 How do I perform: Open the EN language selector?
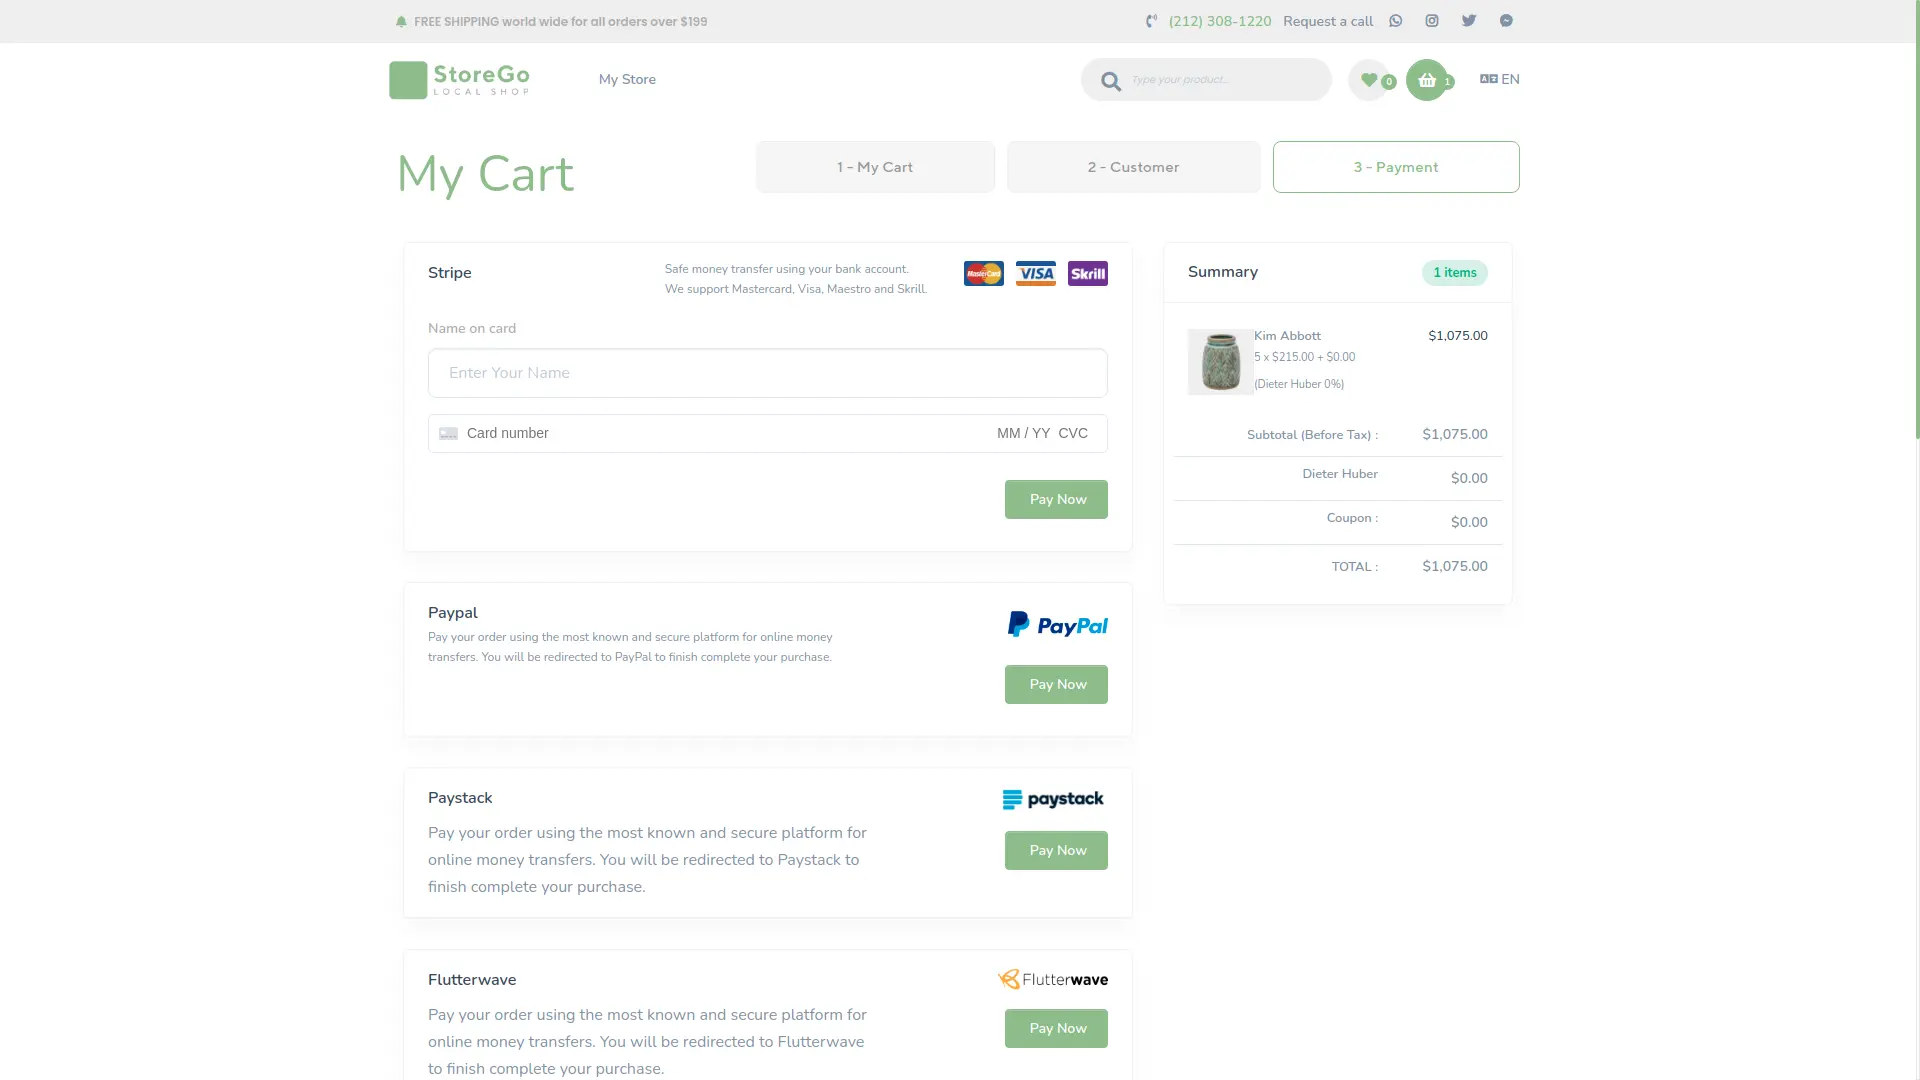point(1500,79)
